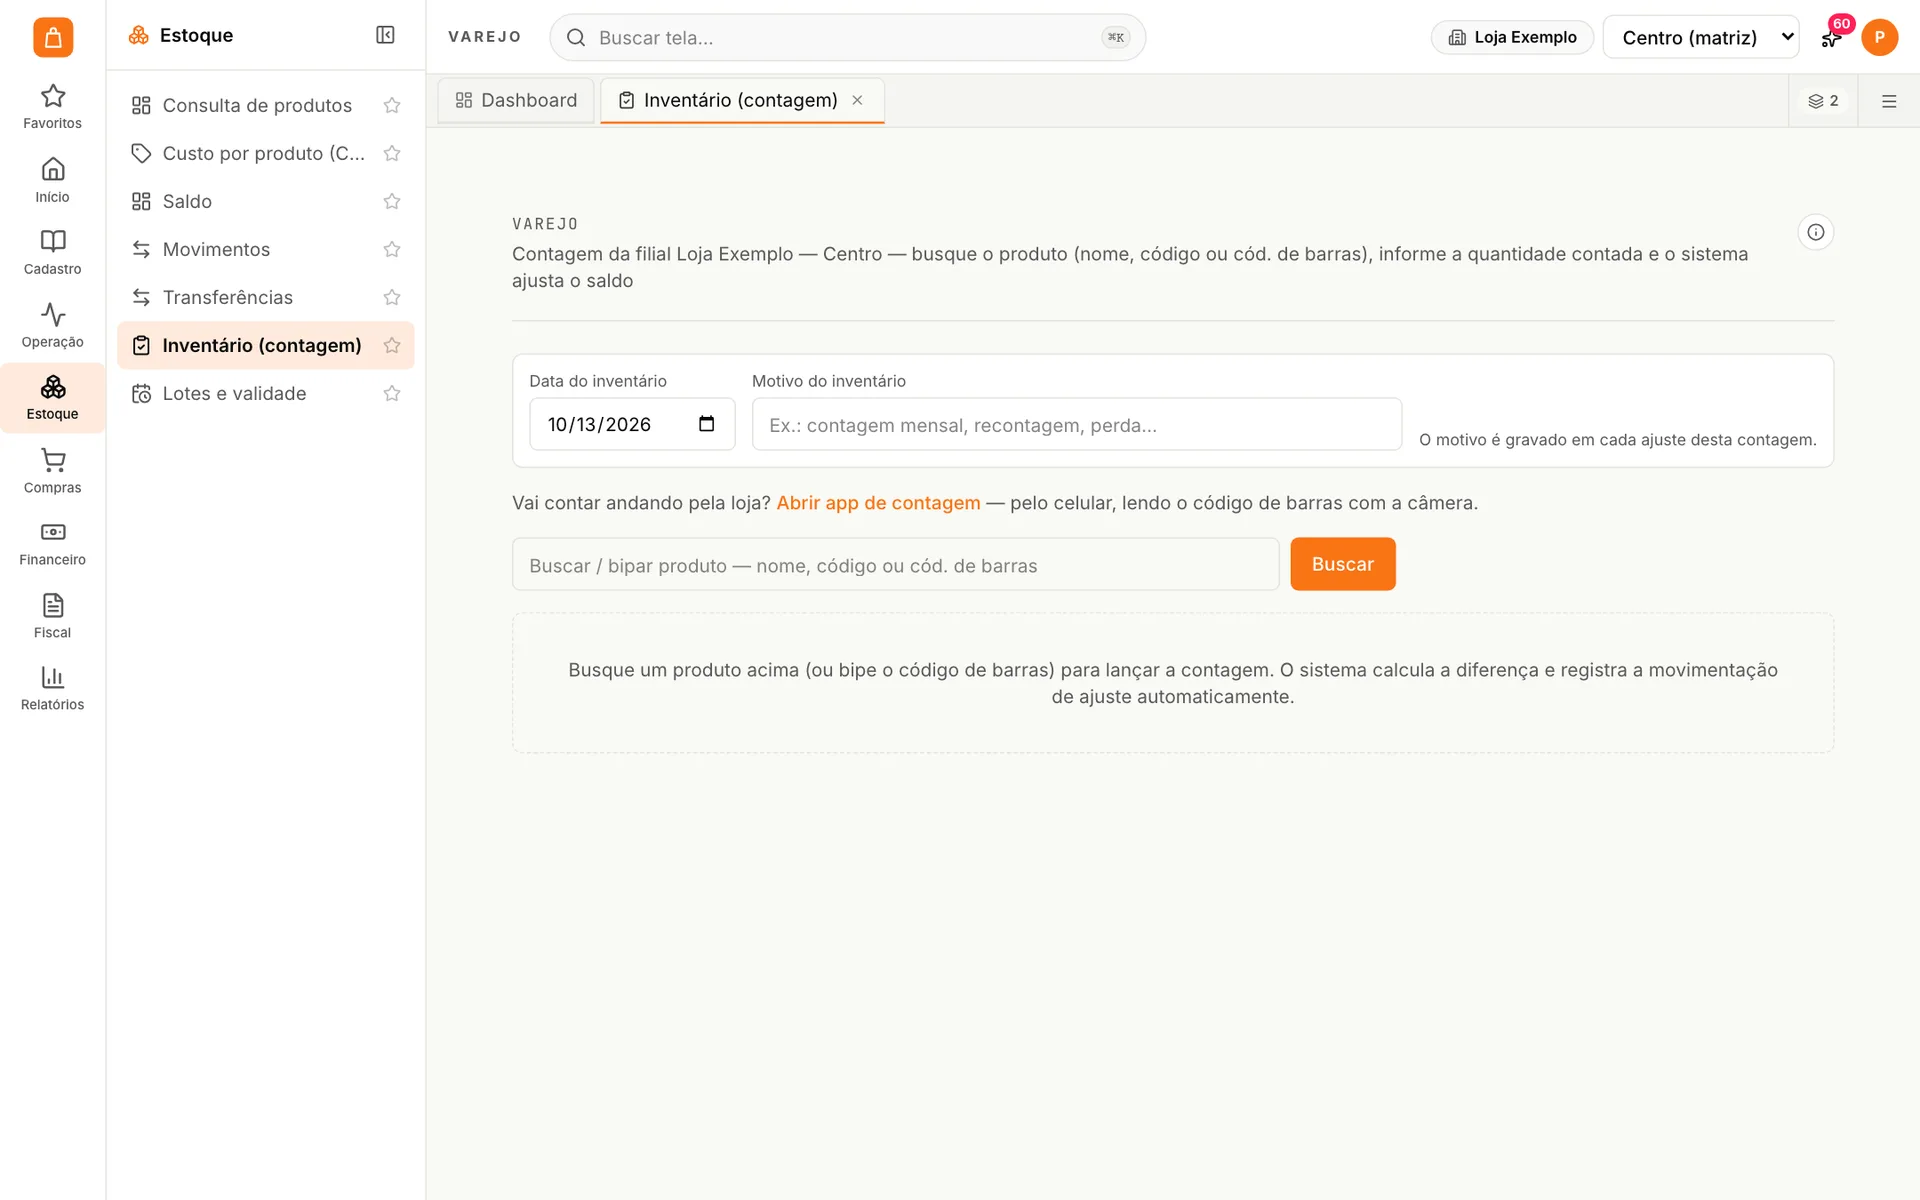Favorite Custo por produto with its star

click(392, 153)
